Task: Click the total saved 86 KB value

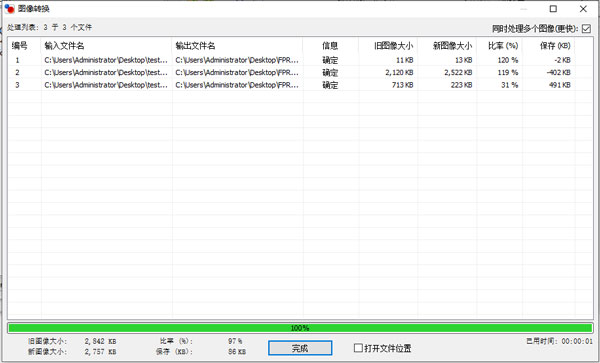Action: 237,352
